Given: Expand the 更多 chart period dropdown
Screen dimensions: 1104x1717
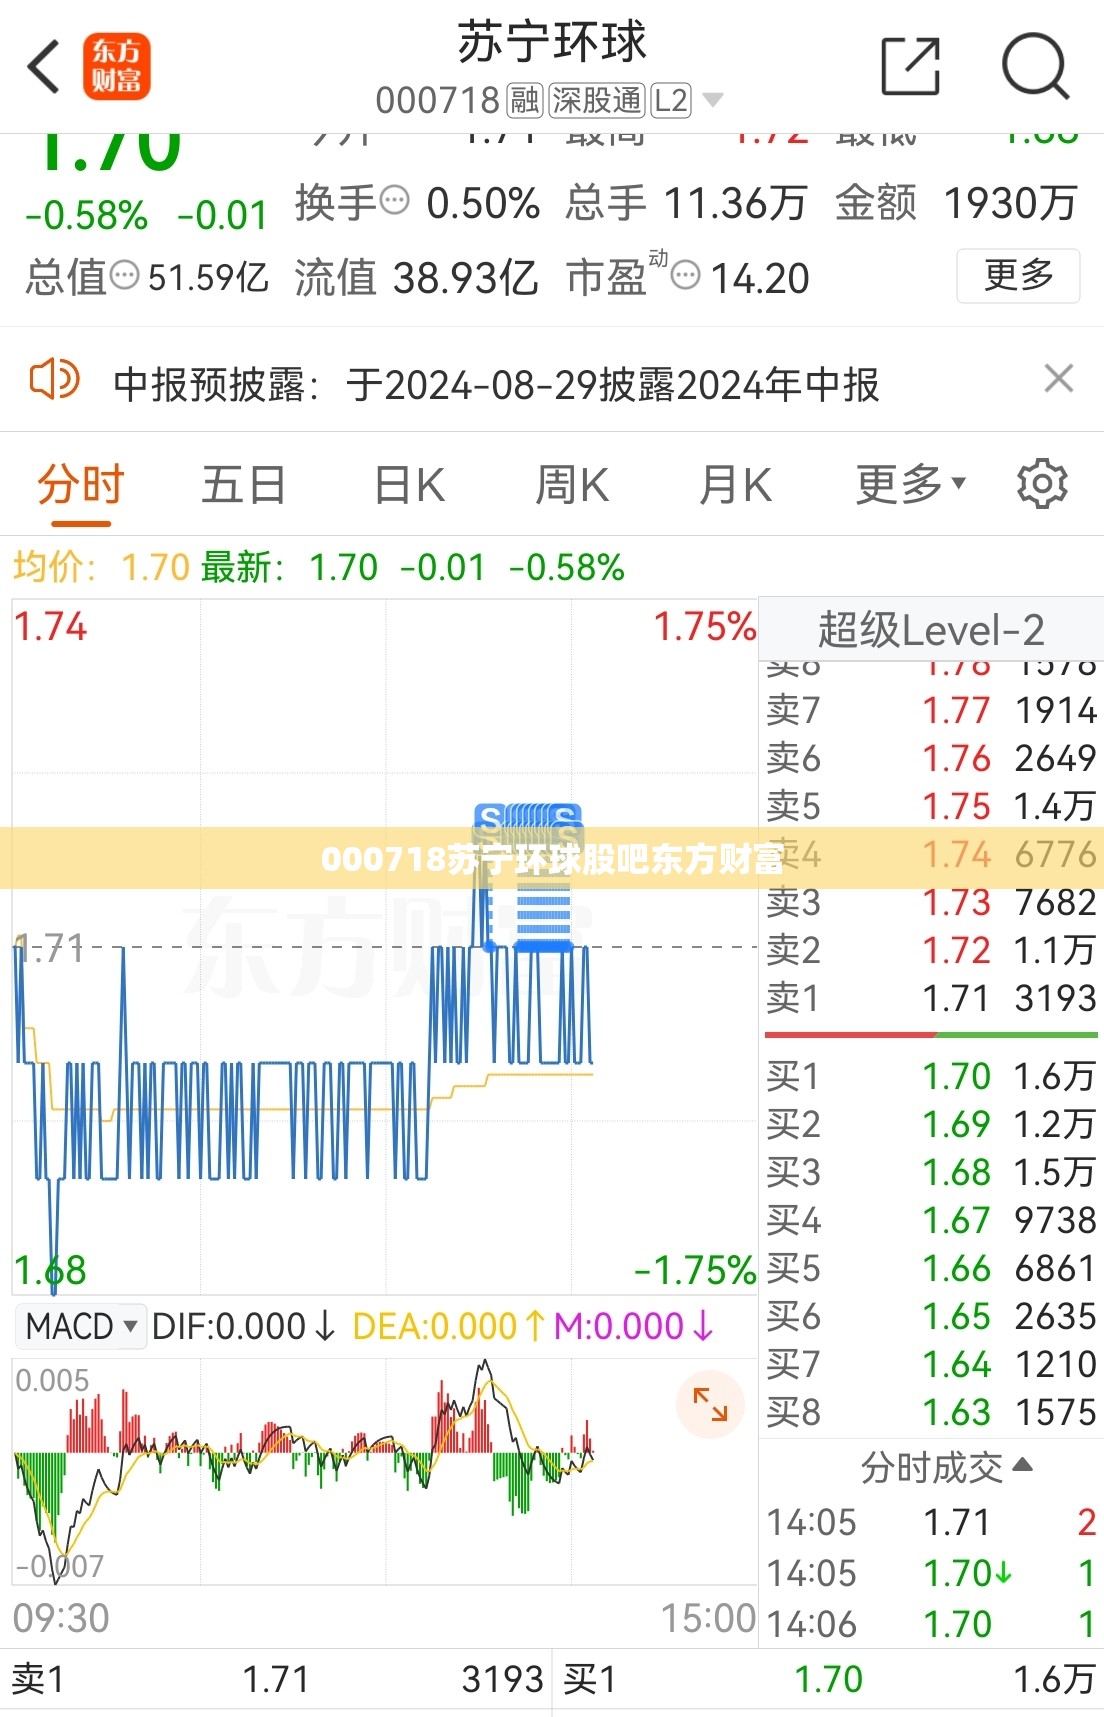Looking at the screenshot, I should point(911,485).
